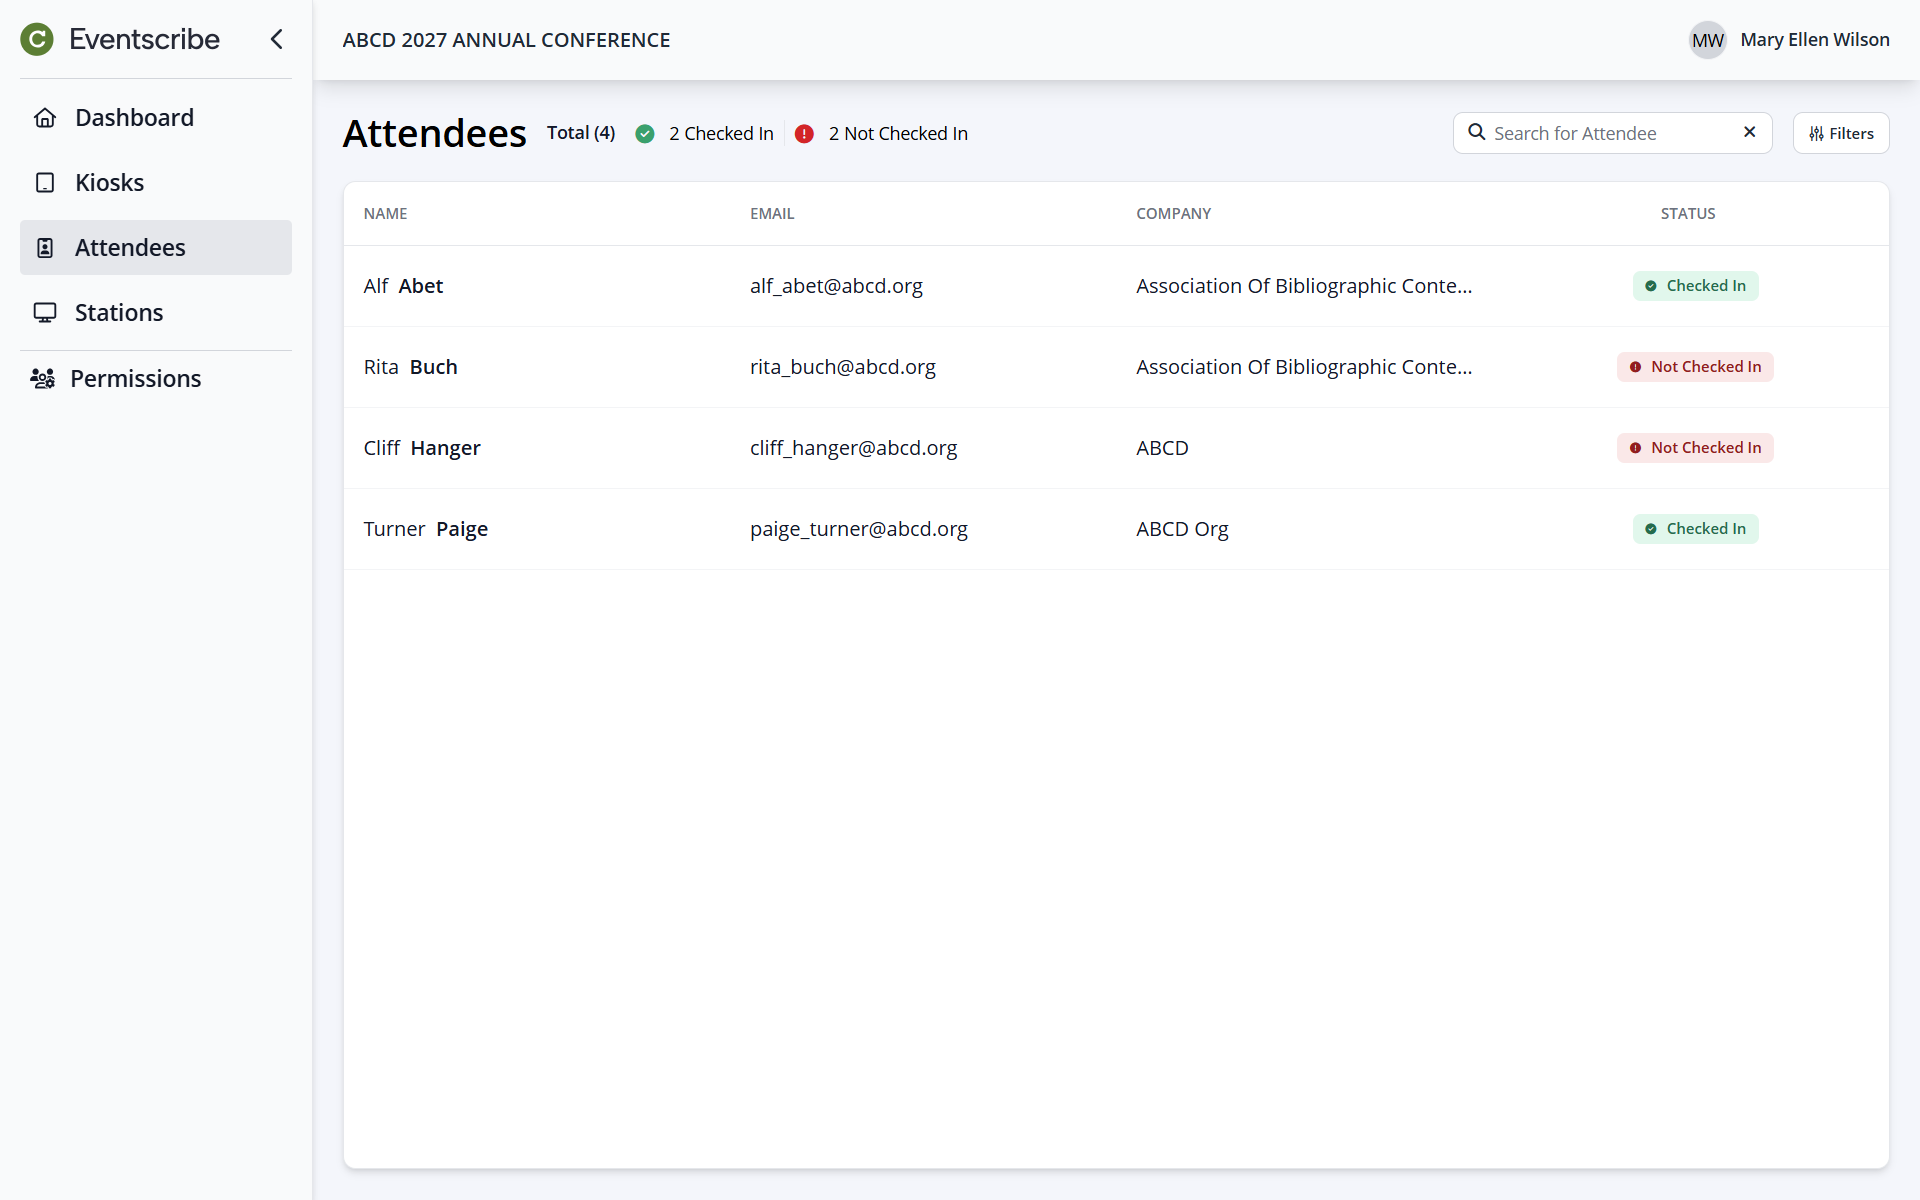This screenshot has height=1200, width=1920.
Task: Clear the attendee search field
Action: click(x=1749, y=132)
